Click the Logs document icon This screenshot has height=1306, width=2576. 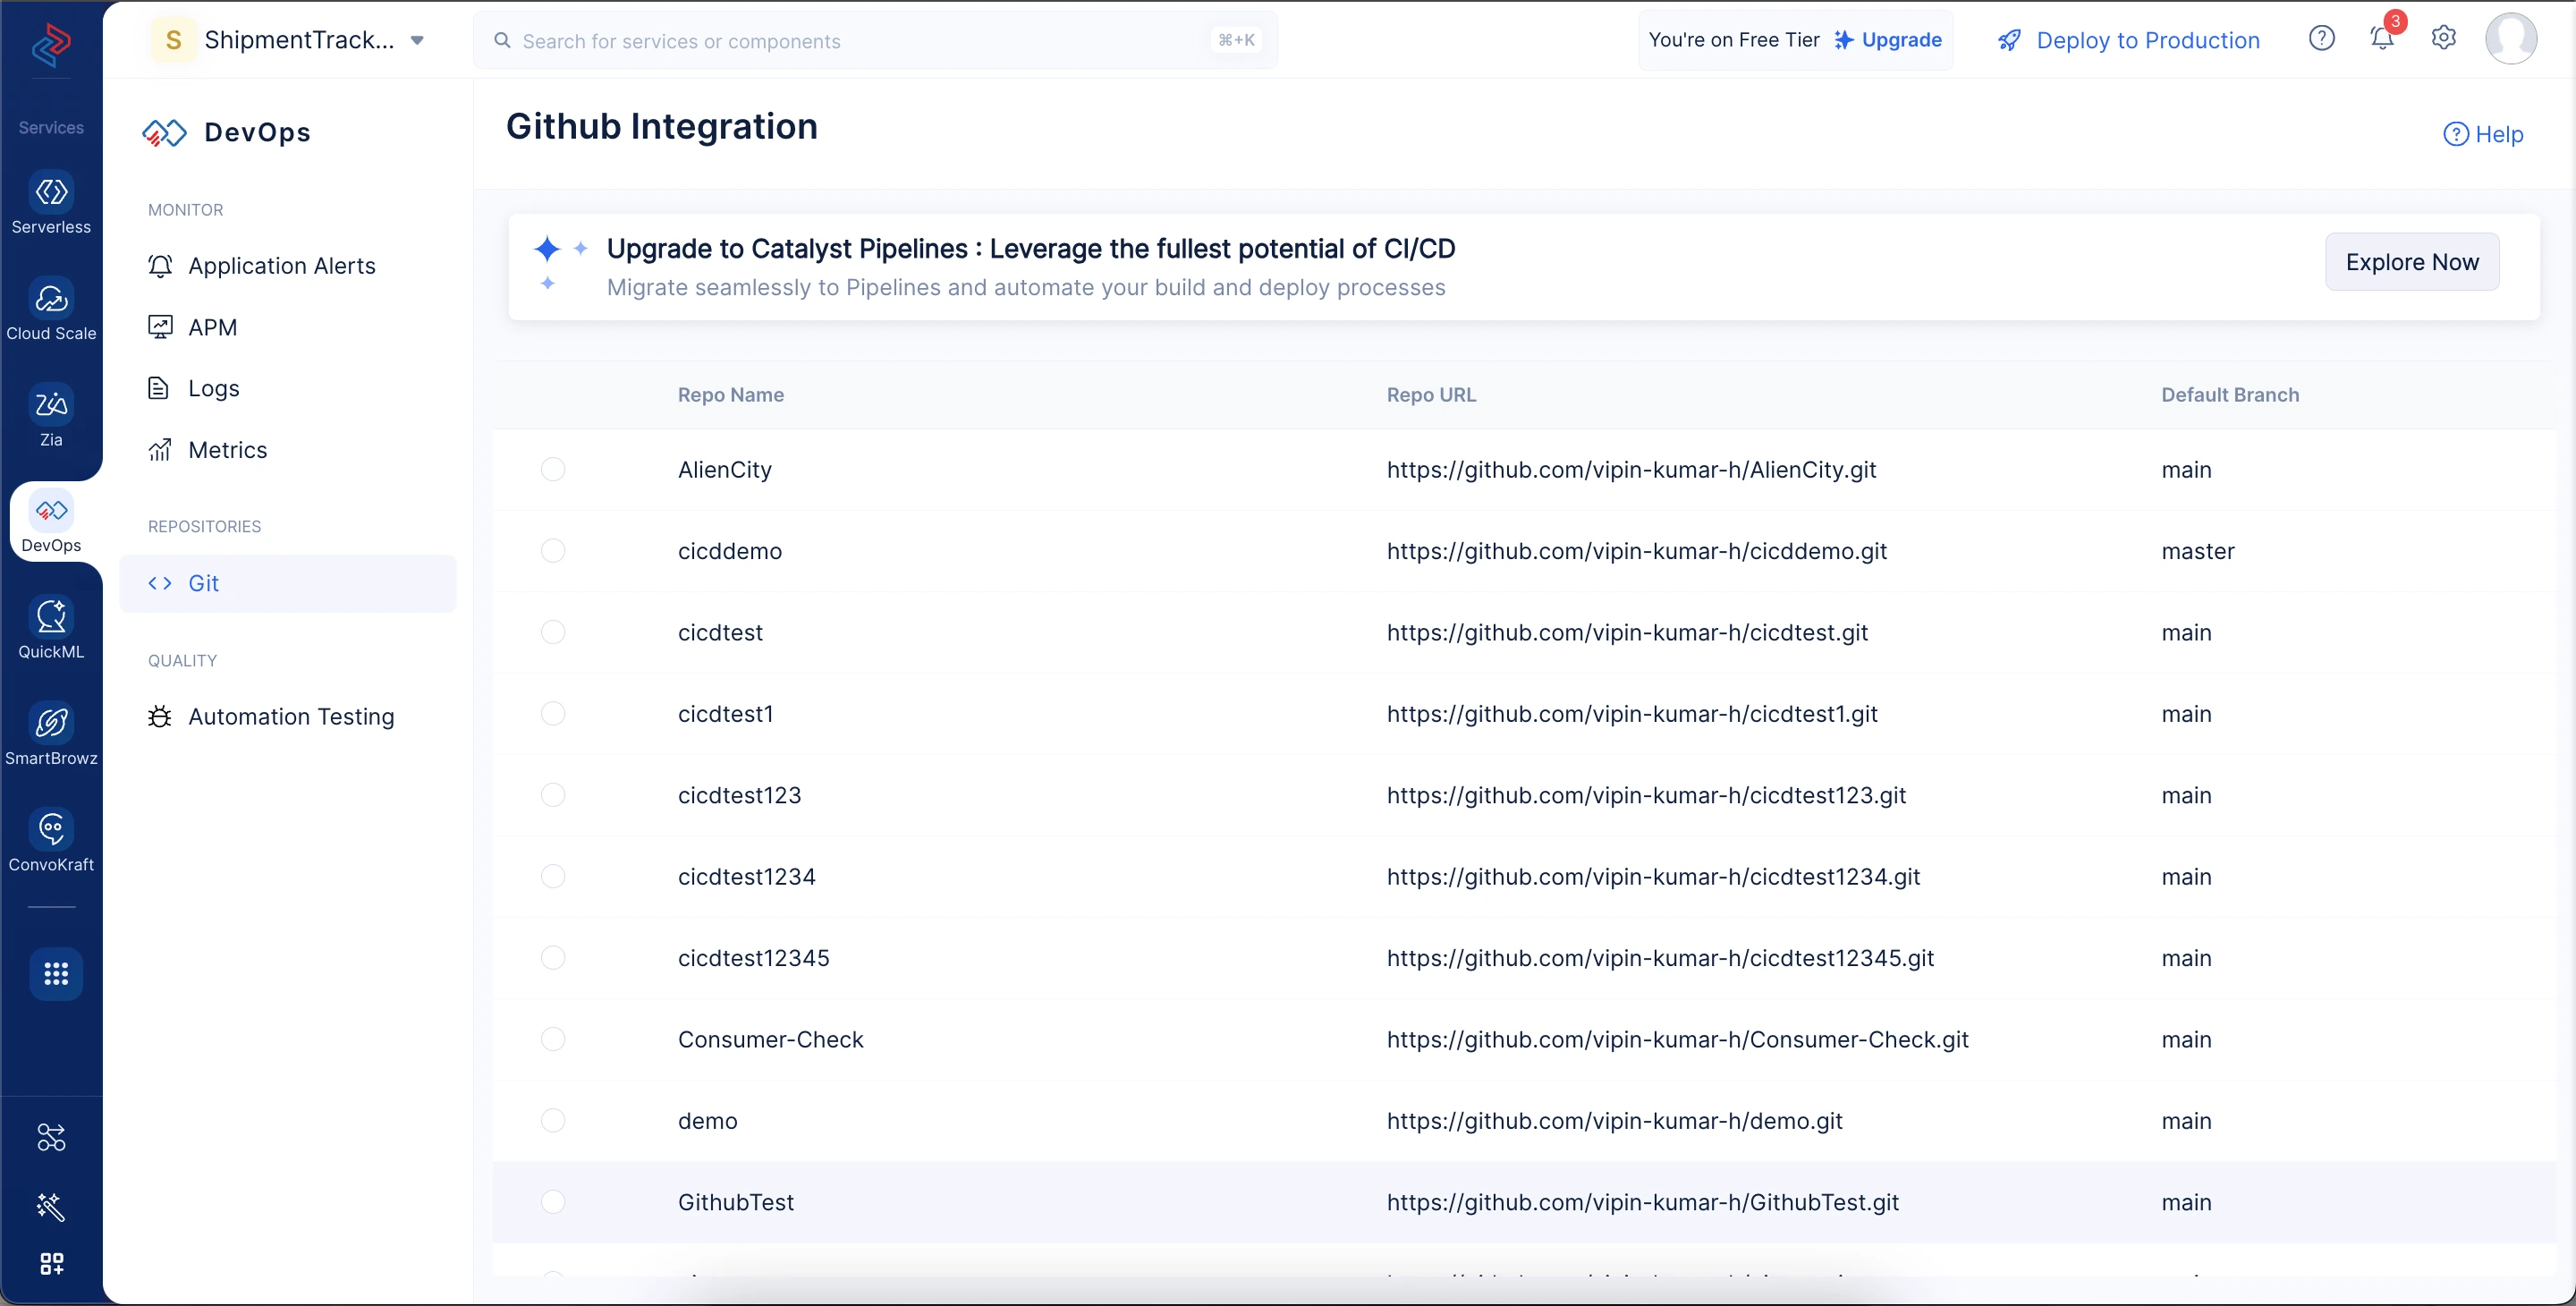(x=159, y=388)
